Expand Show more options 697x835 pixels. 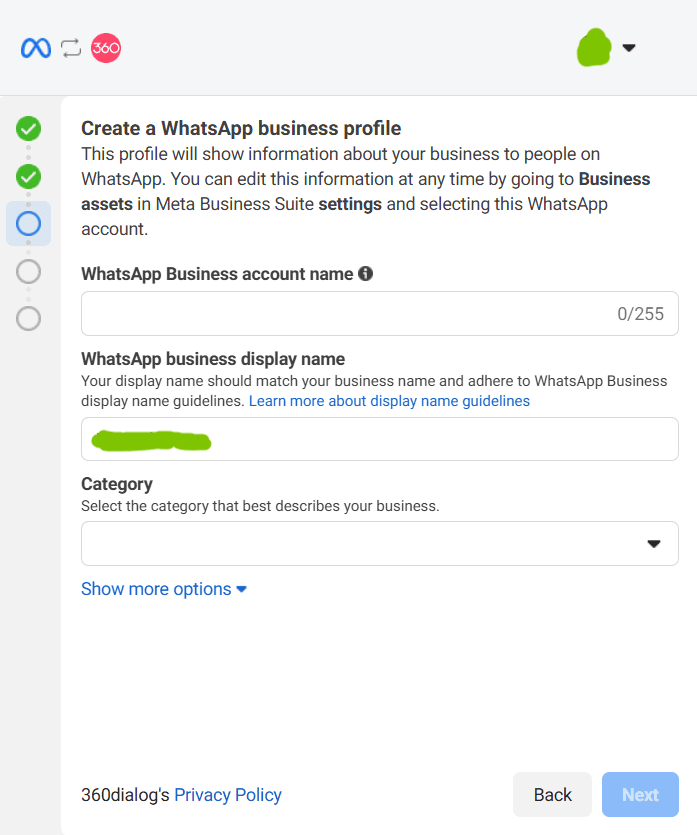pyautogui.click(x=163, y=589)
